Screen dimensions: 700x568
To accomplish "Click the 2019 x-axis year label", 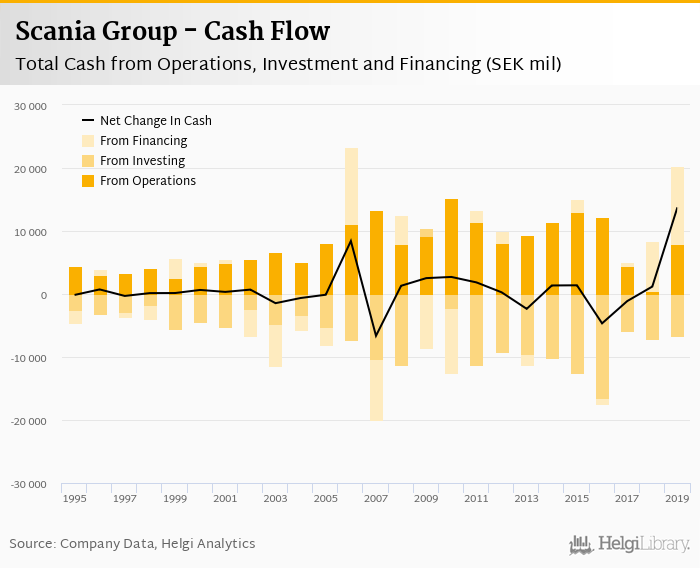I will point(677,497).
